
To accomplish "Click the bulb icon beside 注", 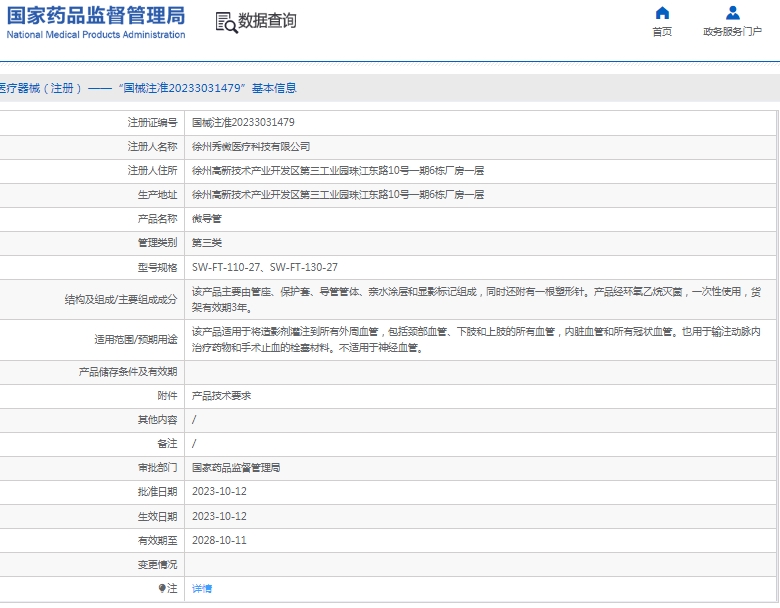I will [162, 589].
